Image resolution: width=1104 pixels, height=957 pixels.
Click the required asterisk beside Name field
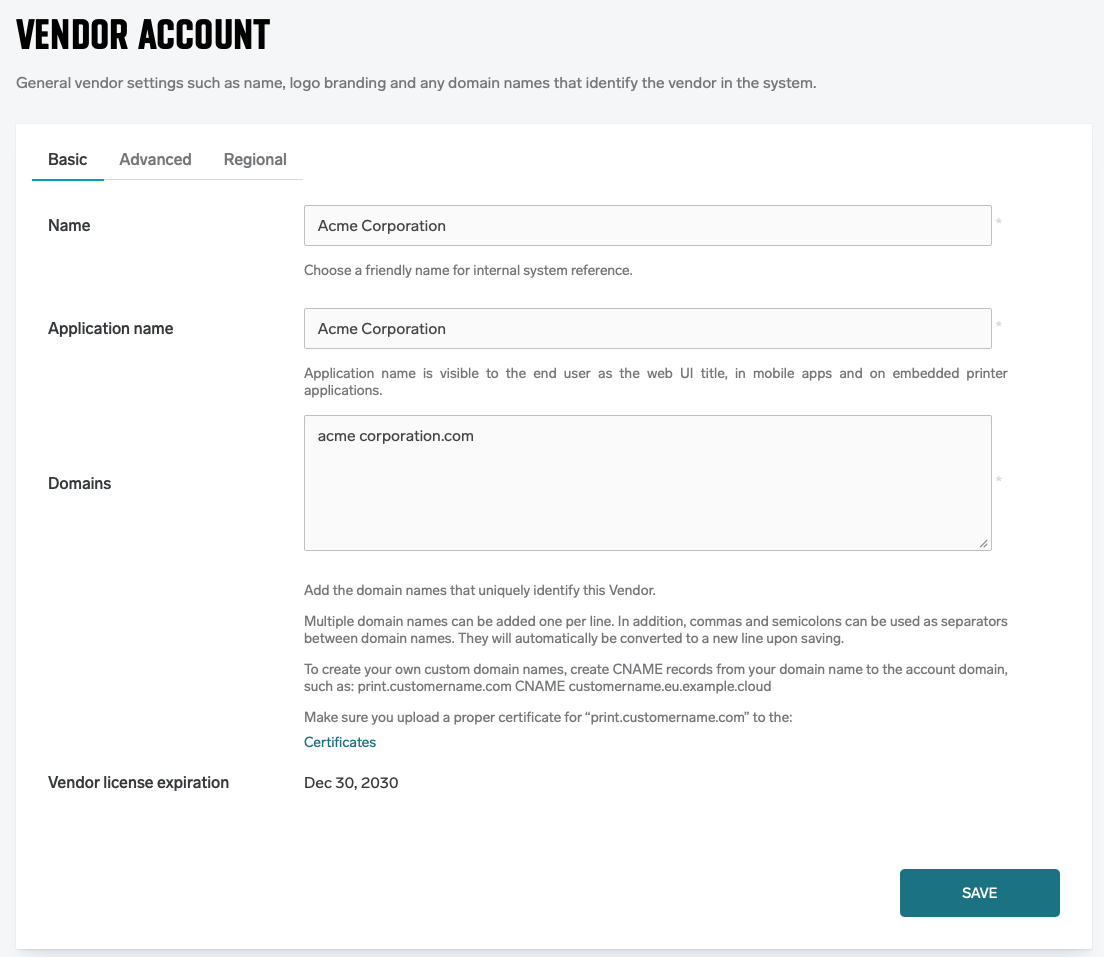(998, 222)
